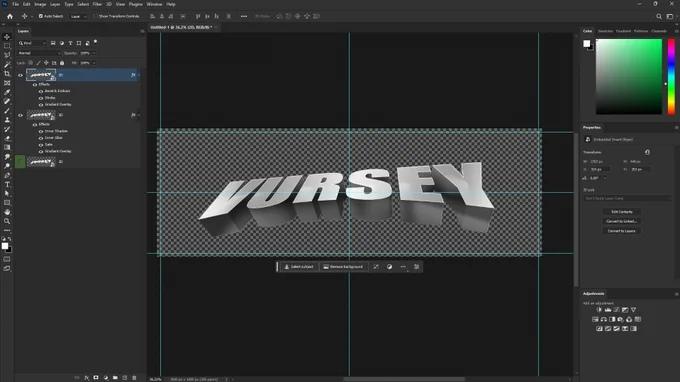Click the Edit Contents button
The image size is (680, 382).
pos(622,212)
